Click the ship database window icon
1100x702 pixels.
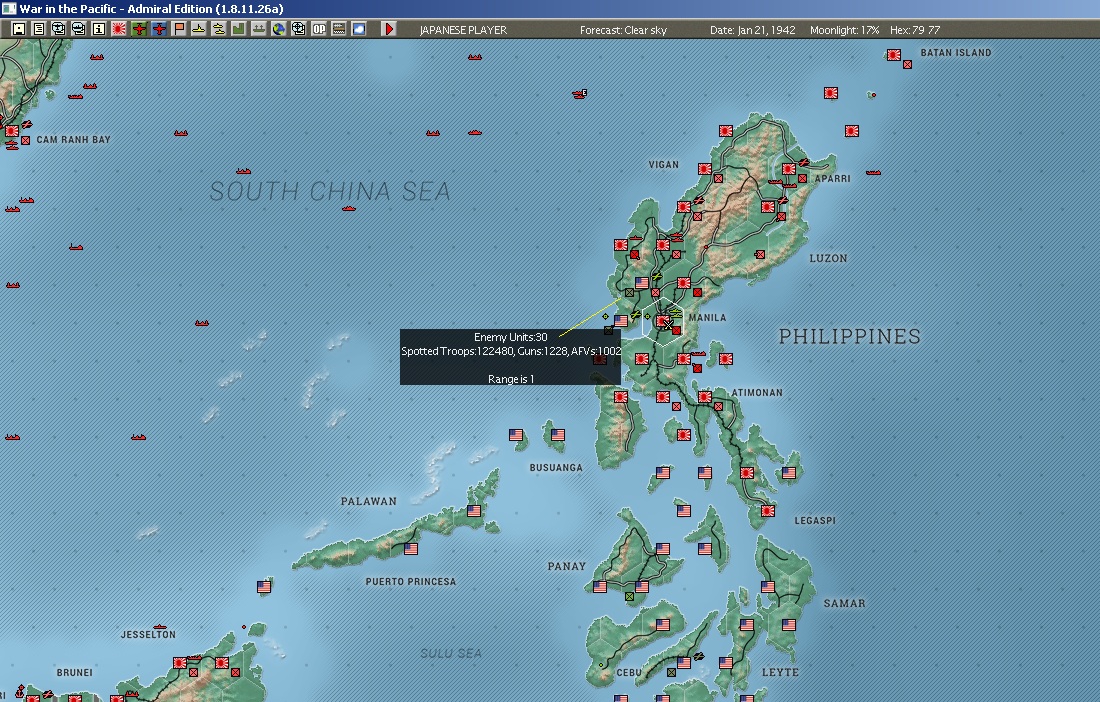[x=79, y=29]
